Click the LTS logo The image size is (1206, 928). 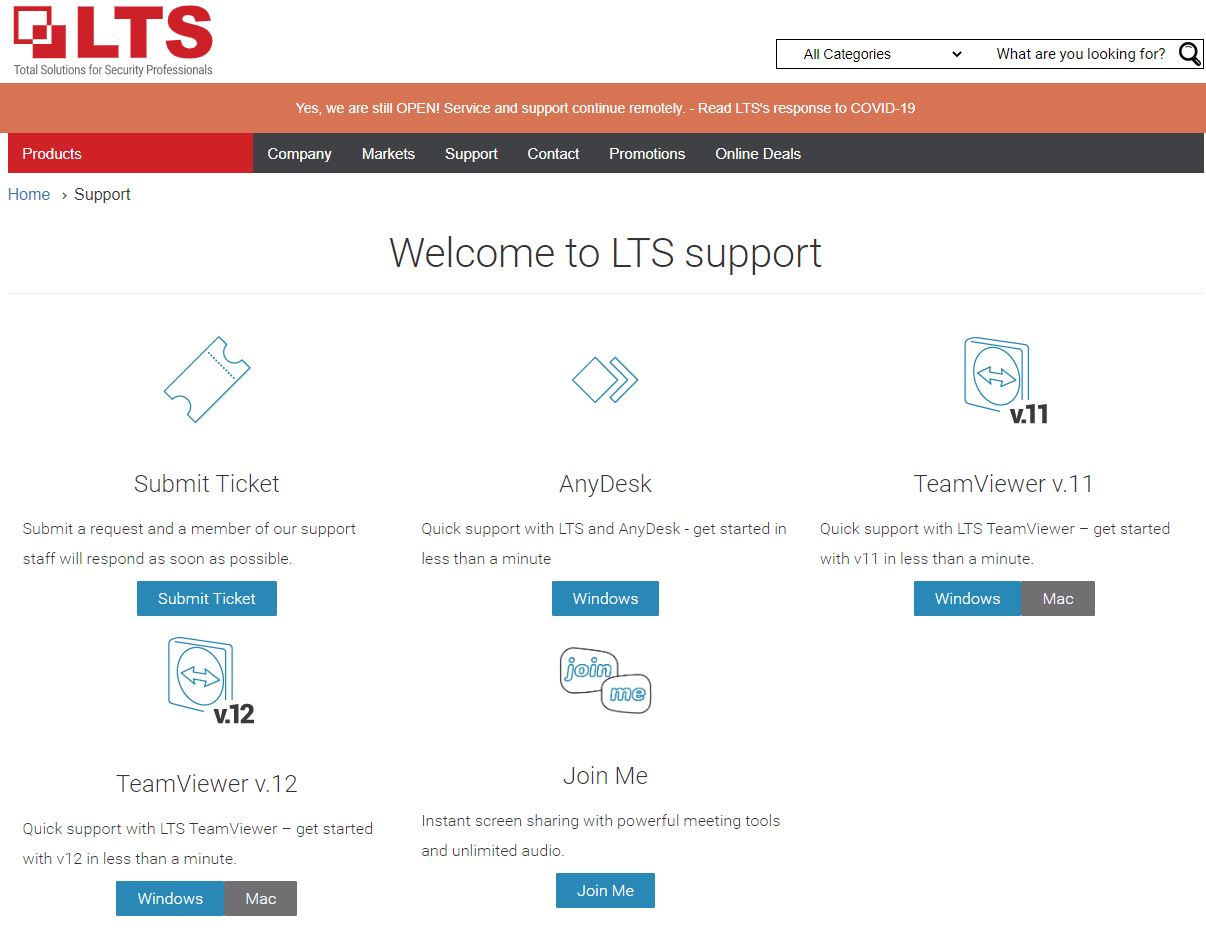coord(113,40)
